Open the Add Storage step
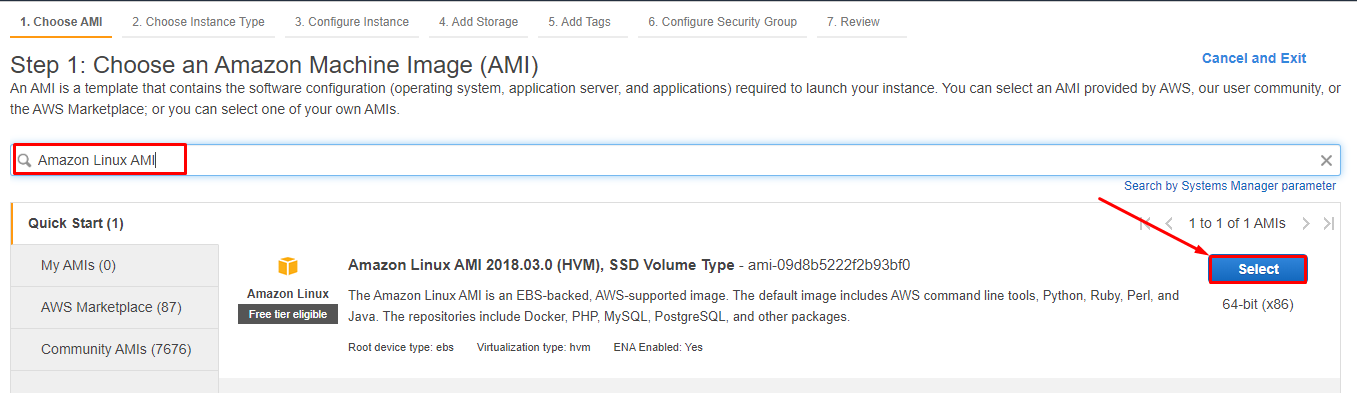Image resolution: width=1357 pixels, height=393 pixels. (478, 22)
